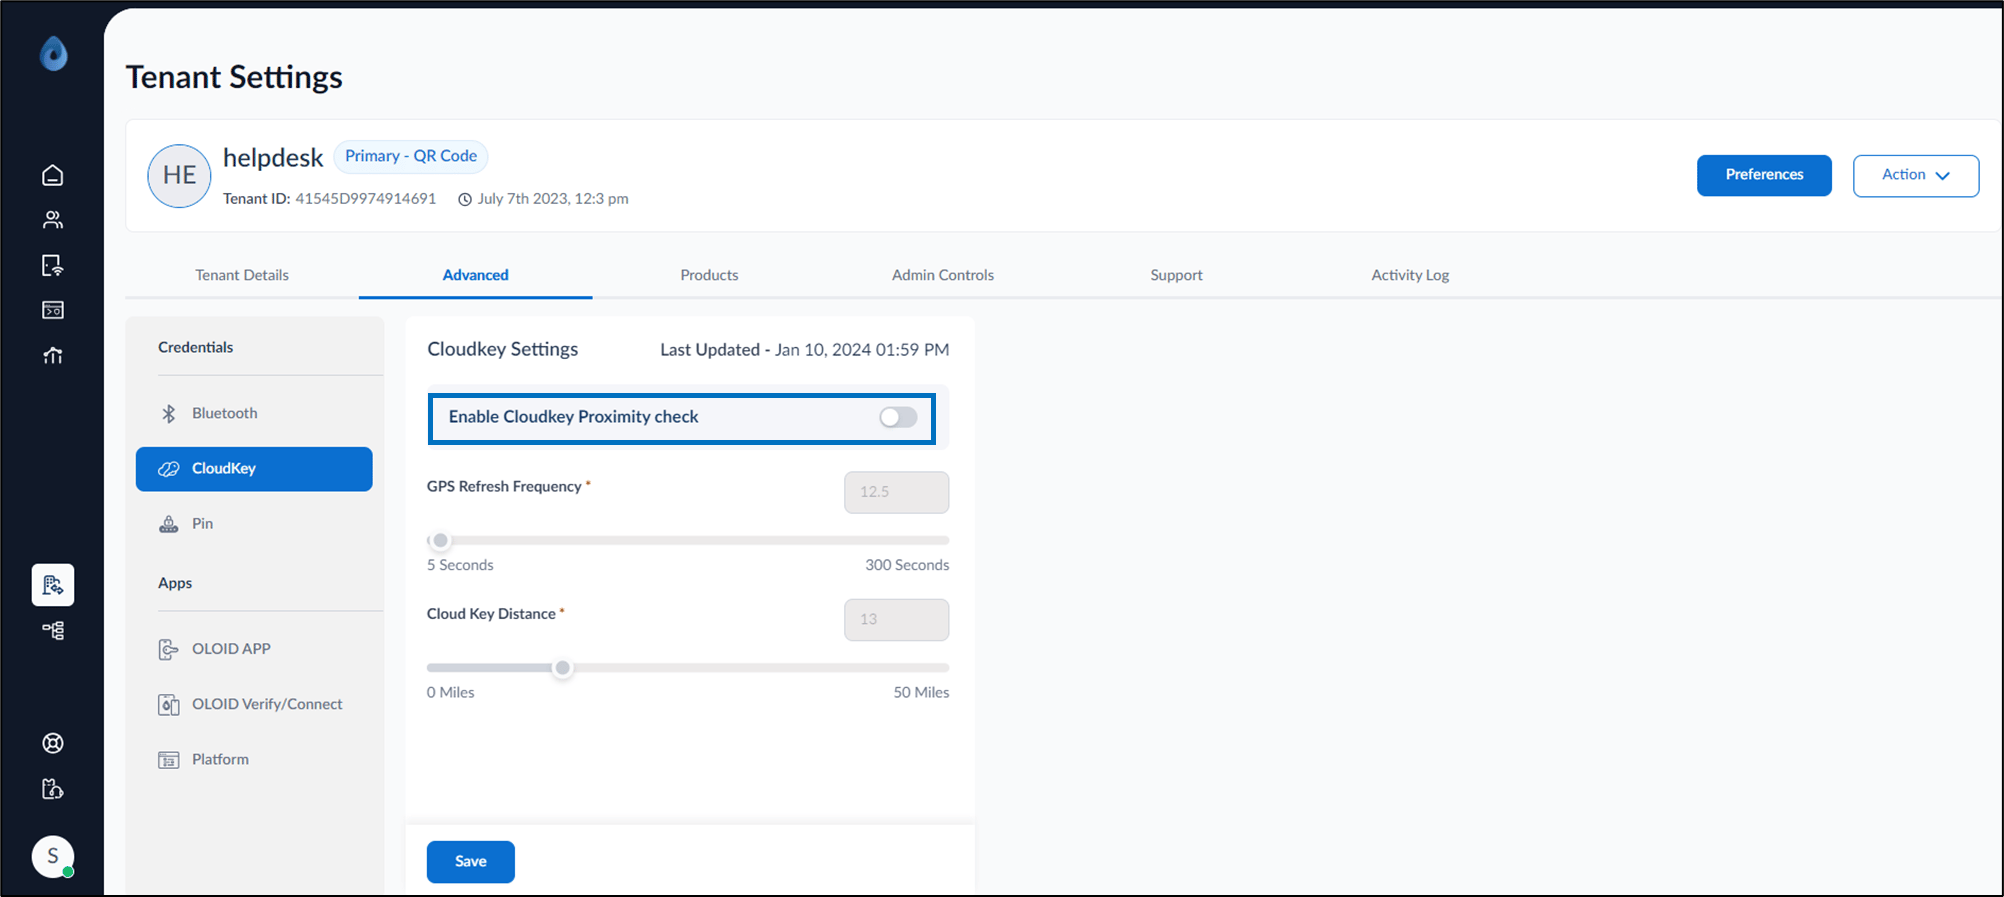Click the Last Updated timestamp text

(x=805, y=350)
